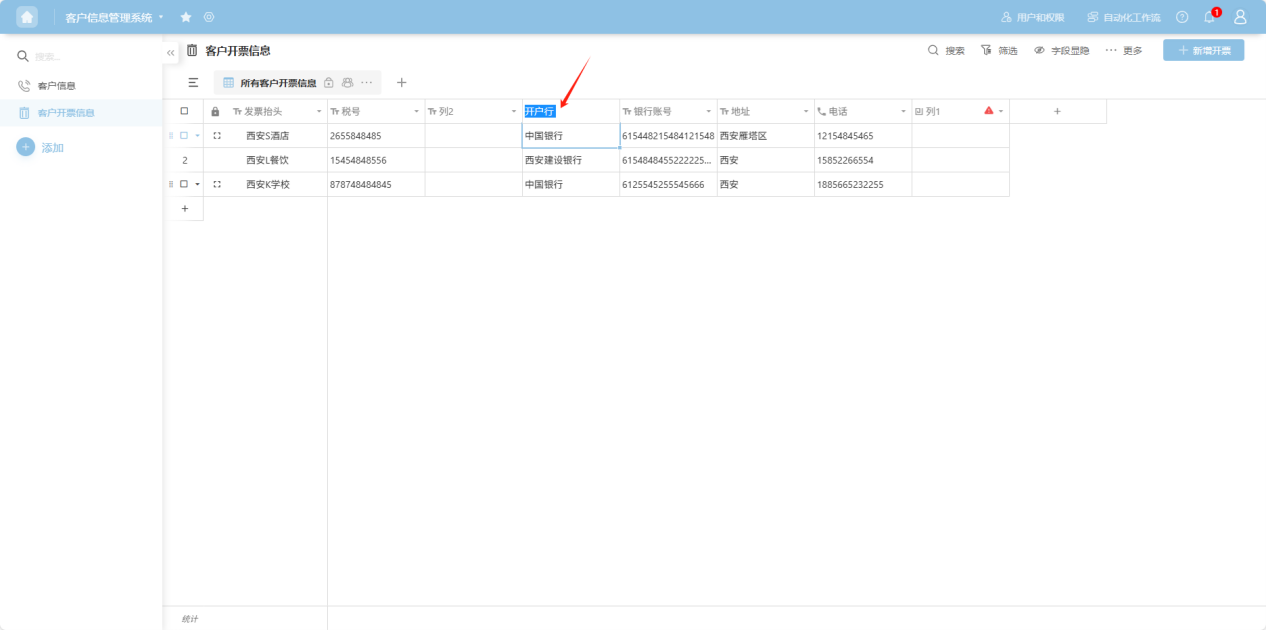
Task: Check the row checkbox for 西安K学校
Action: click(x=184, y=184)
